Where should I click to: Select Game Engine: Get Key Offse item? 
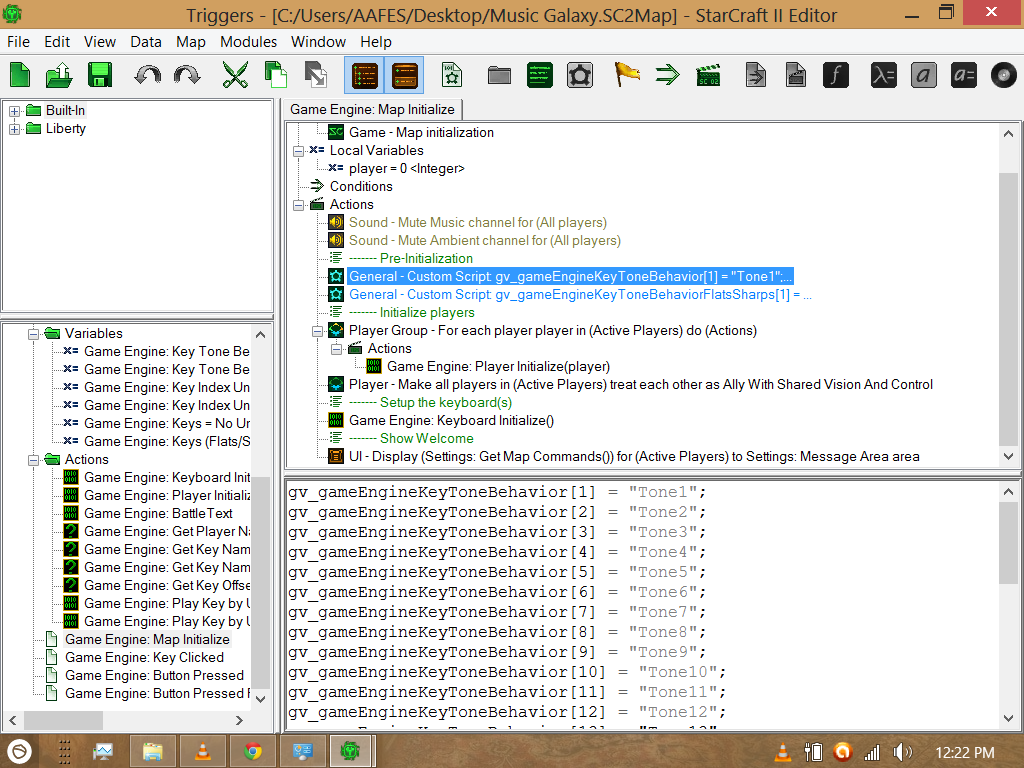tap(167, 586)
